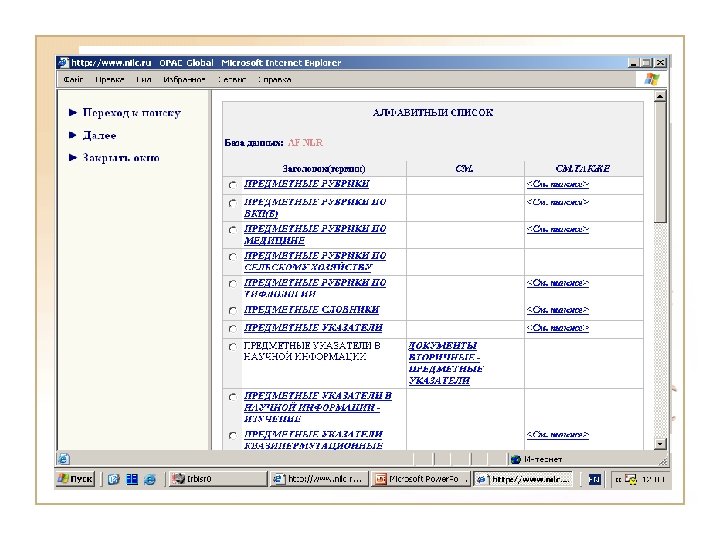Click the IE icon in the title bar

click(x=63, y=62)
